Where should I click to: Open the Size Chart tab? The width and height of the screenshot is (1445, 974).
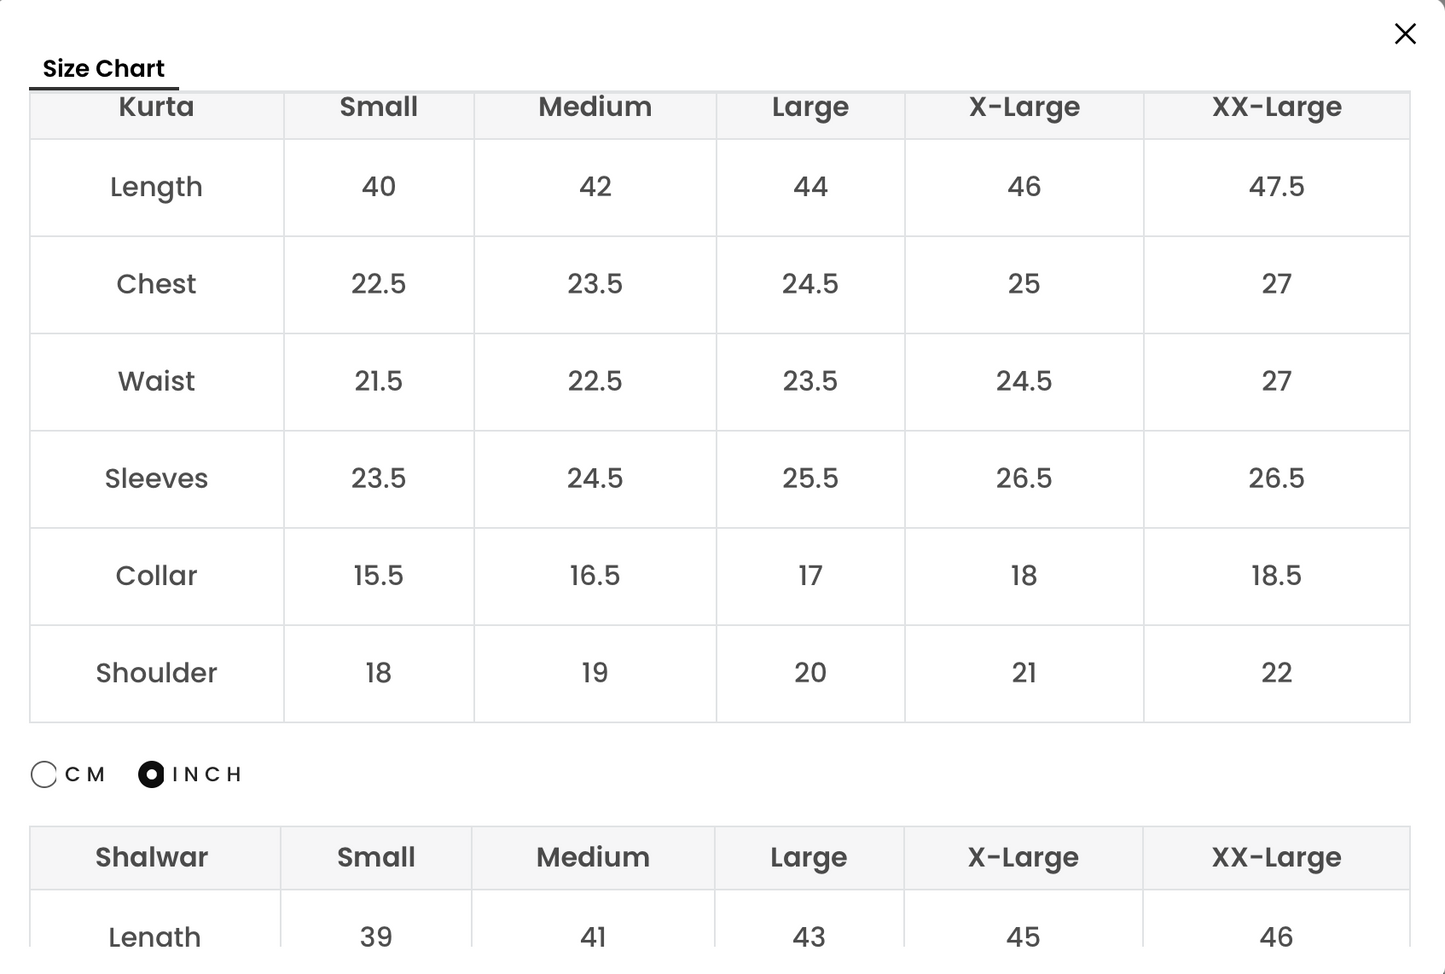point(104,69)
